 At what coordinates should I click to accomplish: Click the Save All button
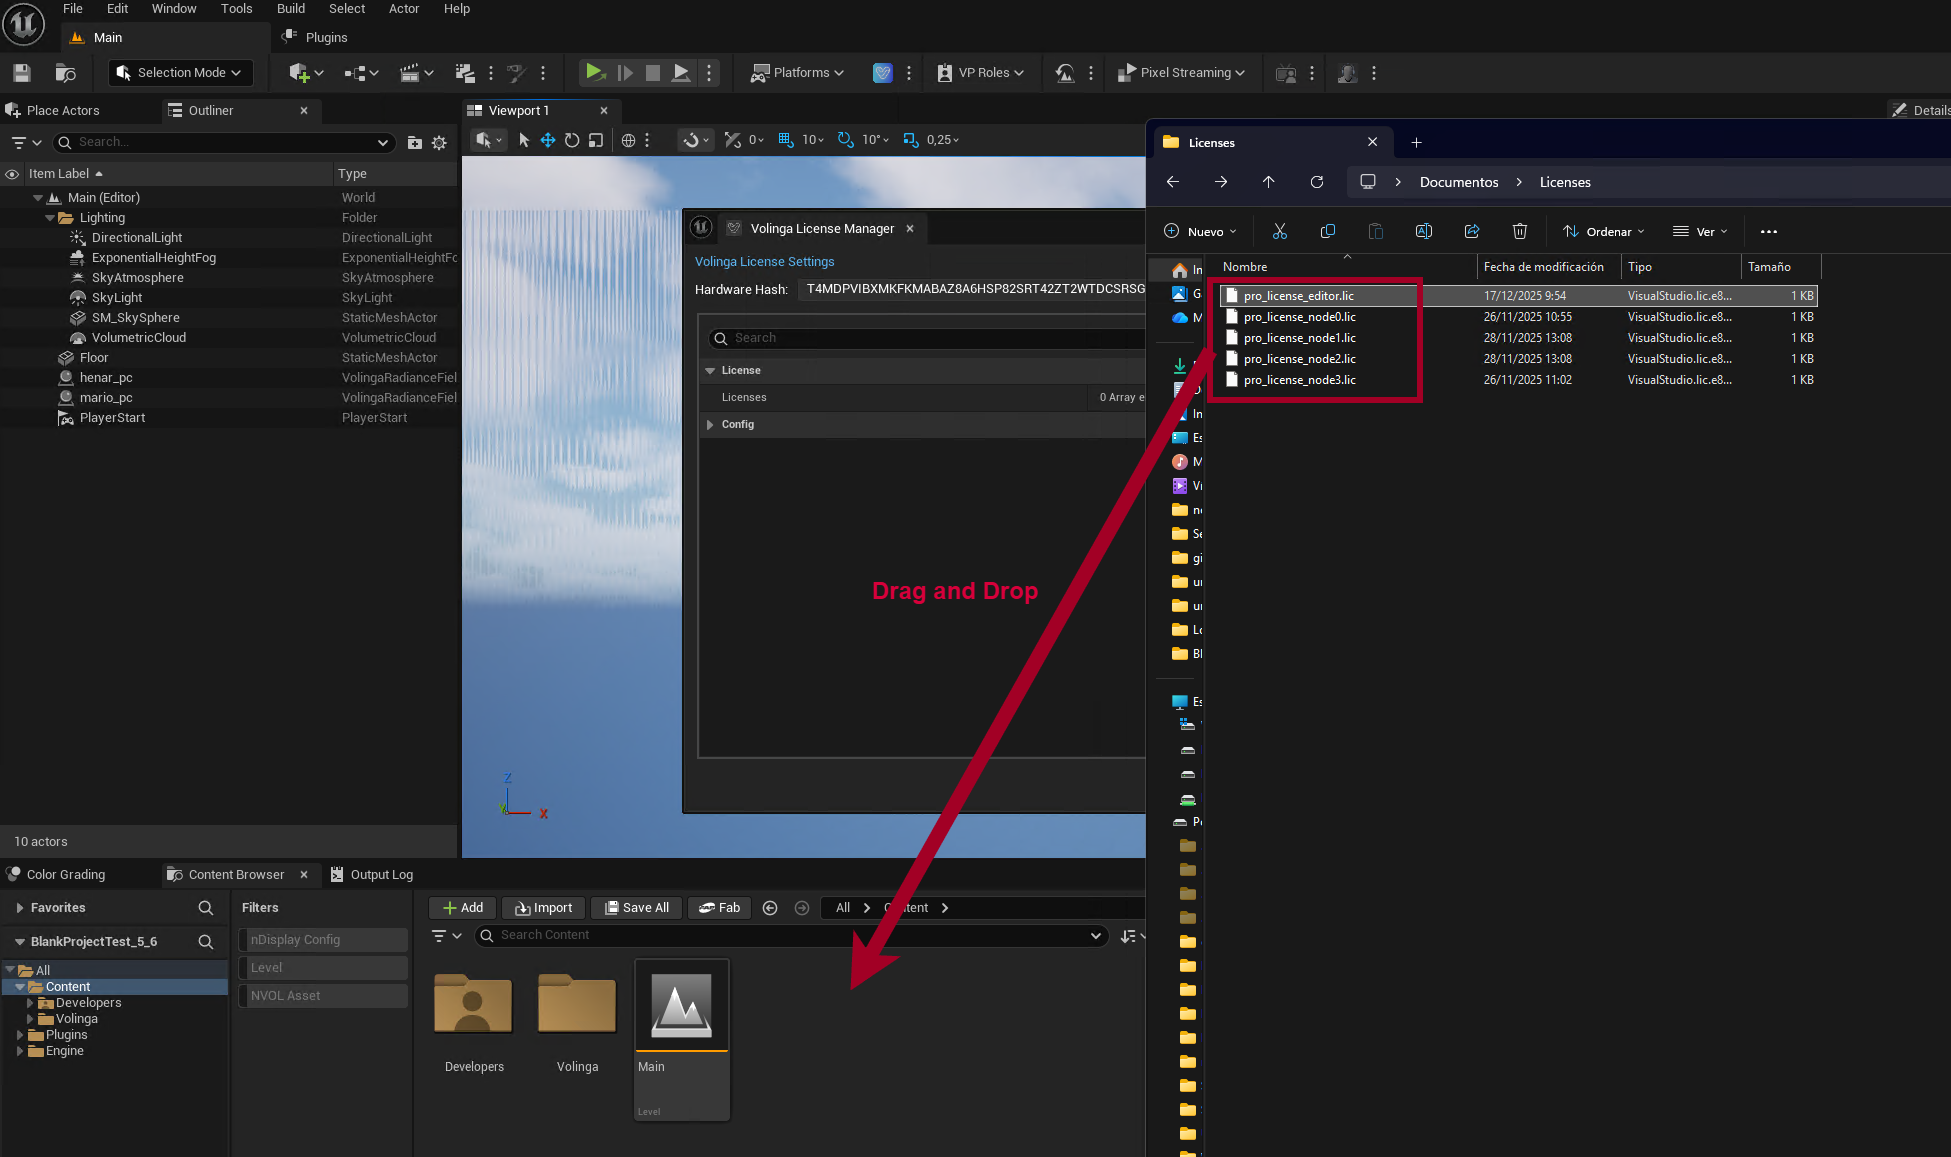point(636,908)
